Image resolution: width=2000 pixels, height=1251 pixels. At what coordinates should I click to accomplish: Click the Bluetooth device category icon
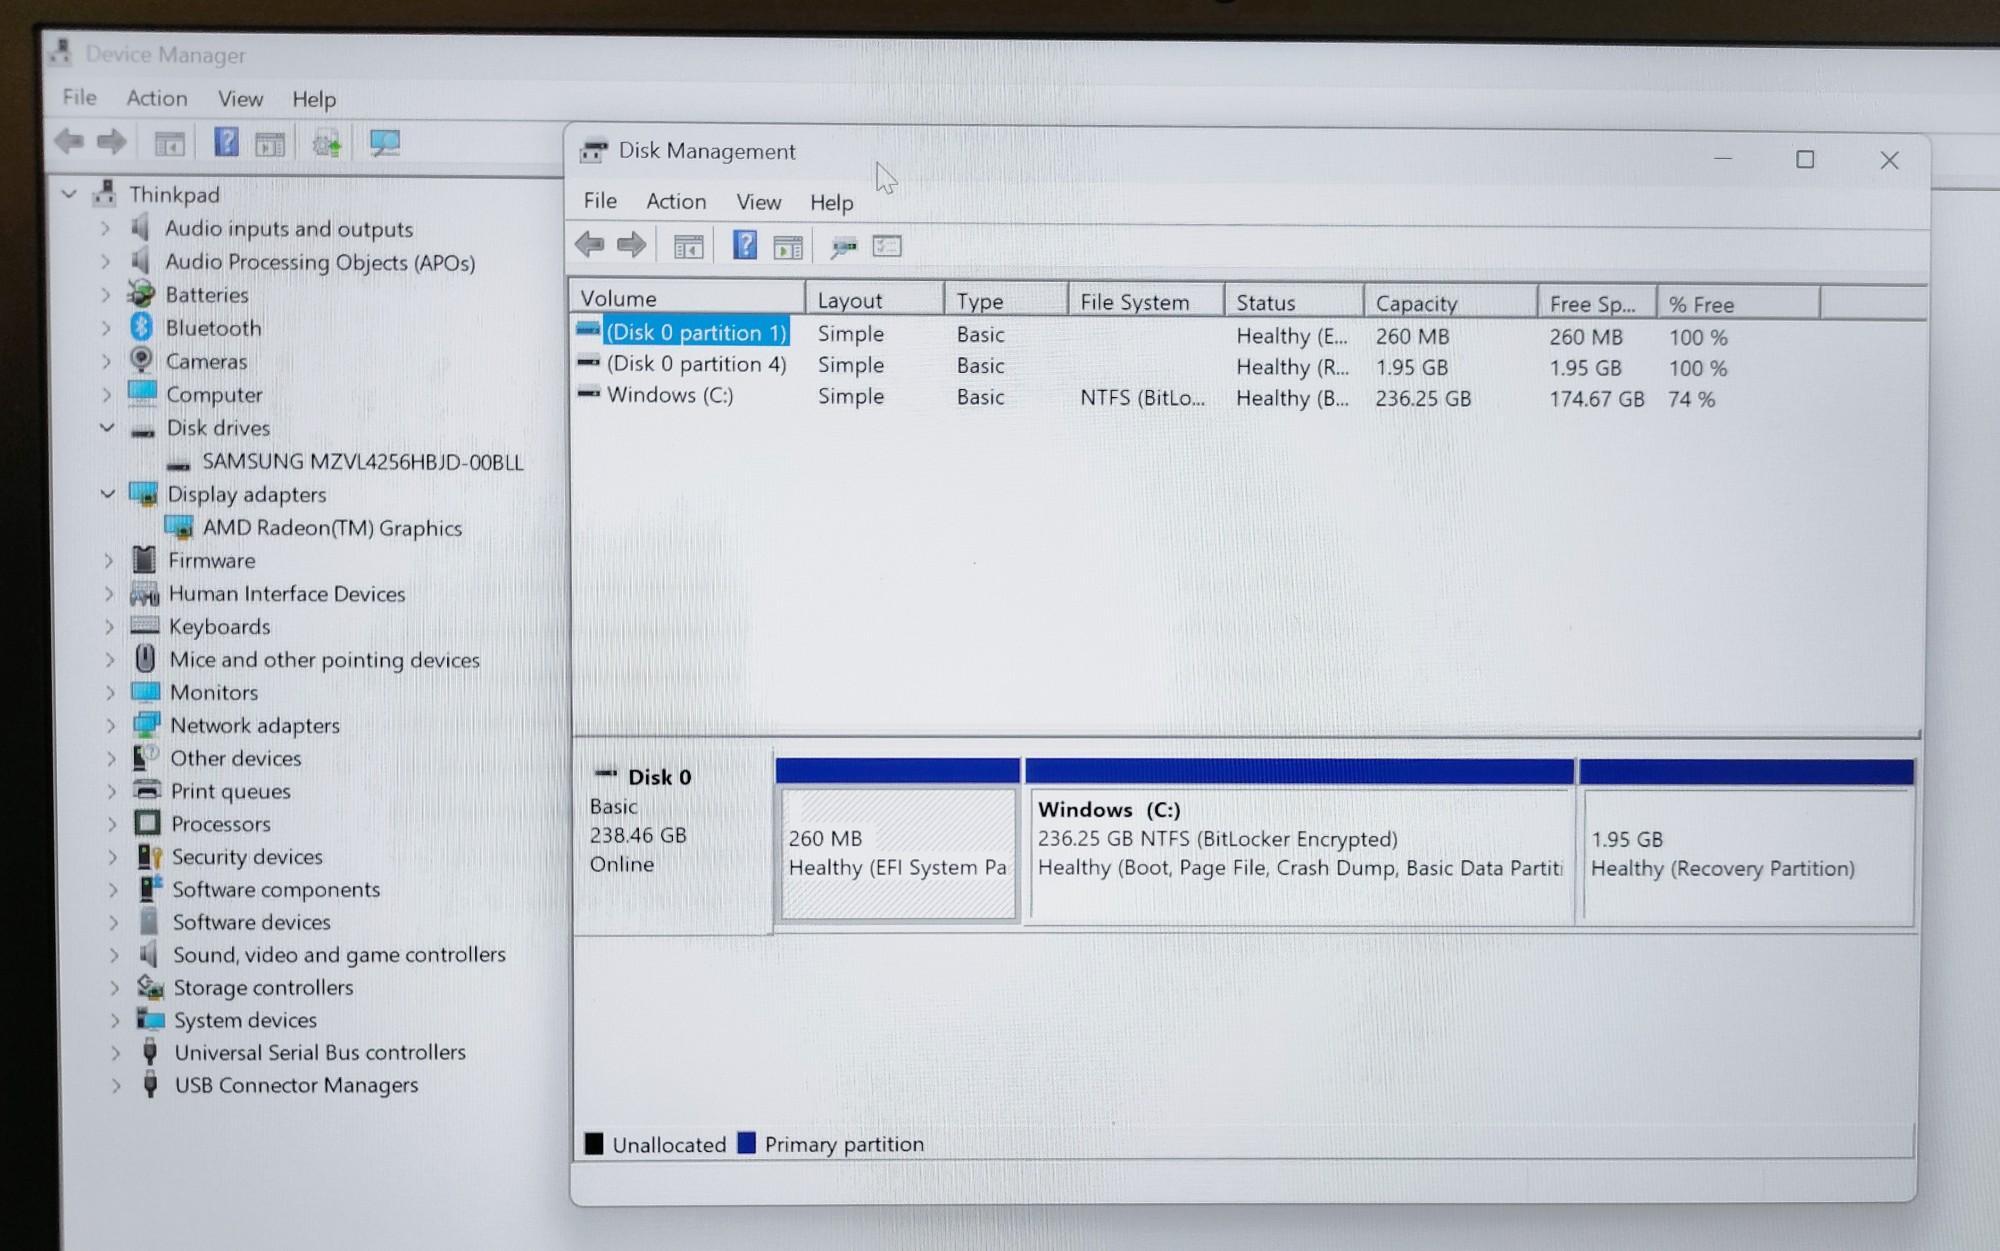[141, 327]
